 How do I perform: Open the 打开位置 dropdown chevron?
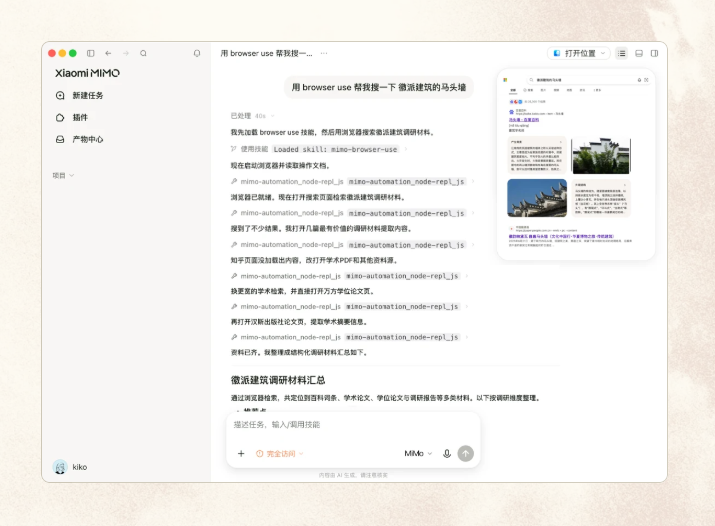pos(603,53)
